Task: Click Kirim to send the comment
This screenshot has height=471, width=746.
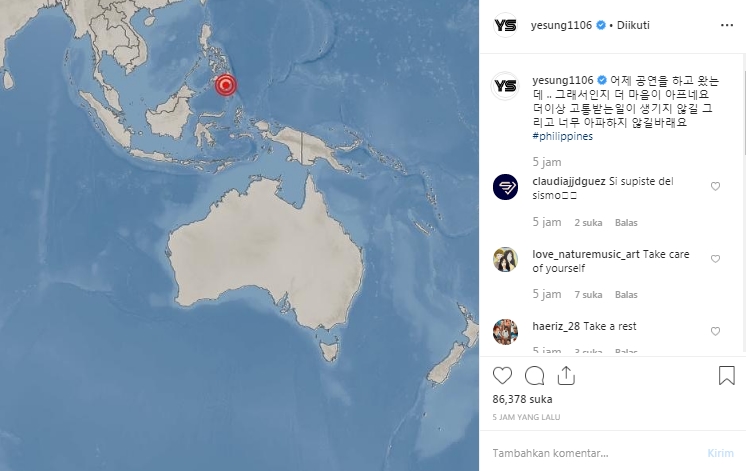Action: tap(720, 453)
